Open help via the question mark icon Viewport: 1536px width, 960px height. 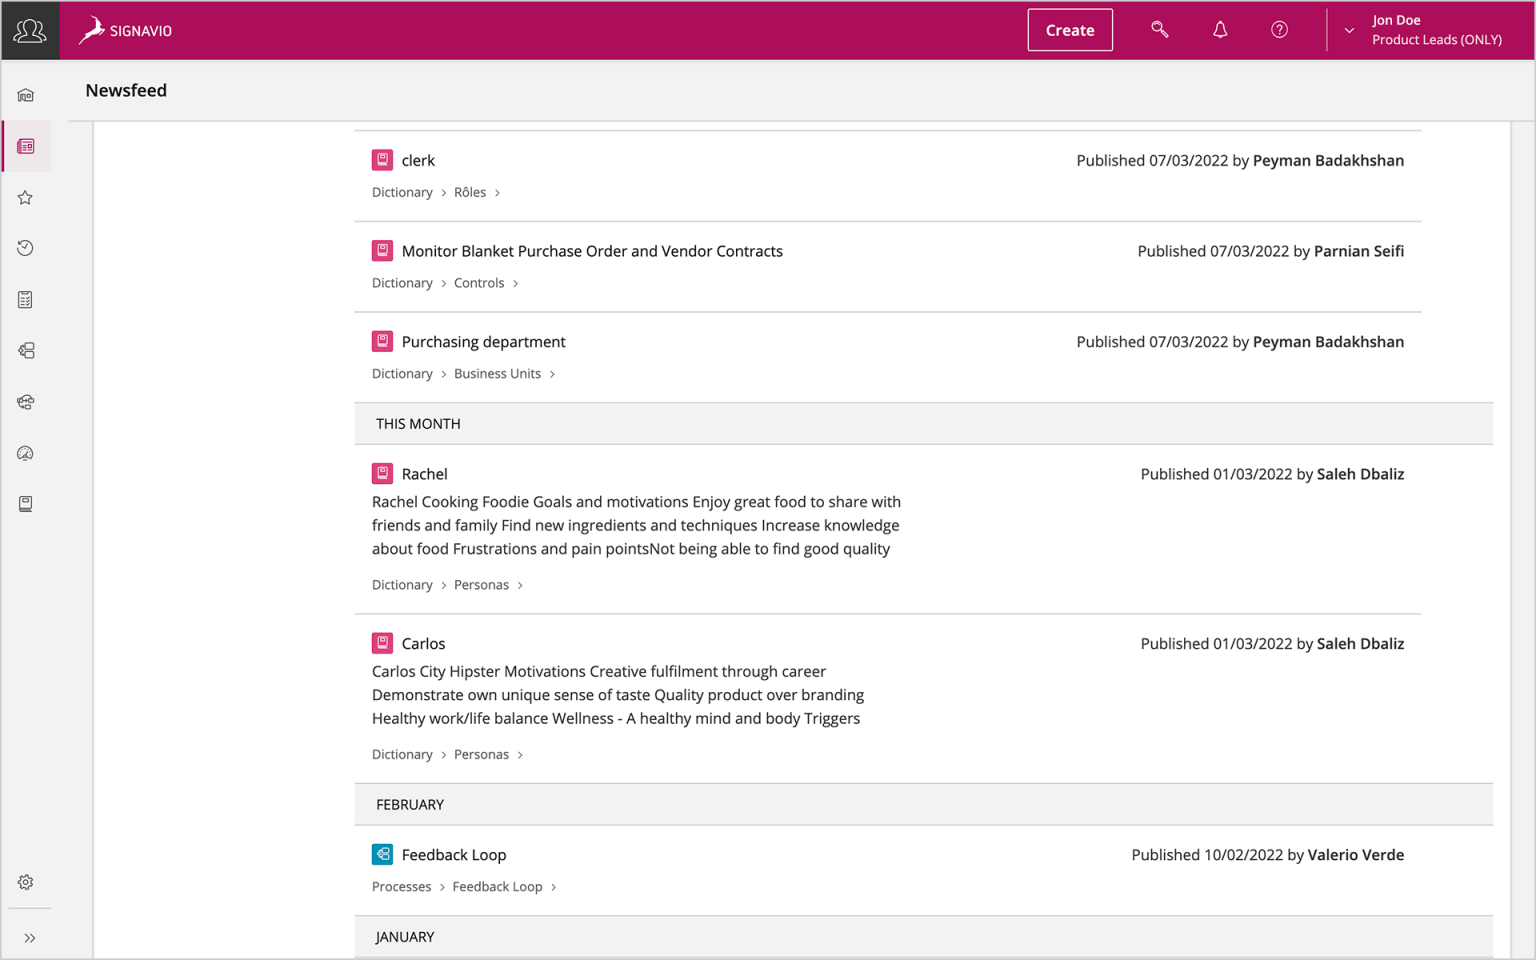click(x=1279, y=29)
